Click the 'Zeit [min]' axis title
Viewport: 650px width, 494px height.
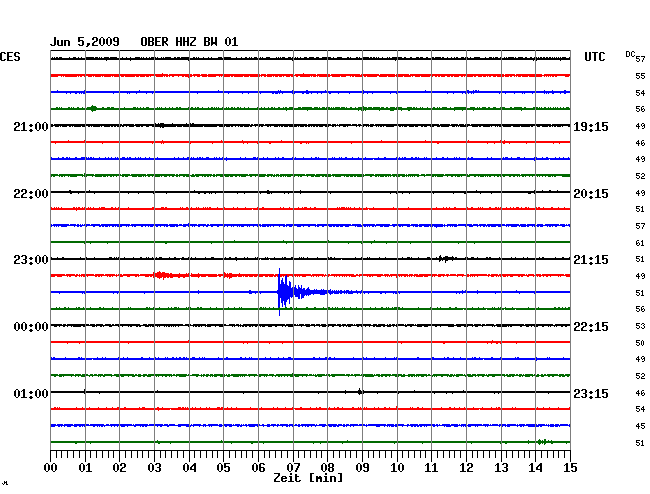(308, 478)
